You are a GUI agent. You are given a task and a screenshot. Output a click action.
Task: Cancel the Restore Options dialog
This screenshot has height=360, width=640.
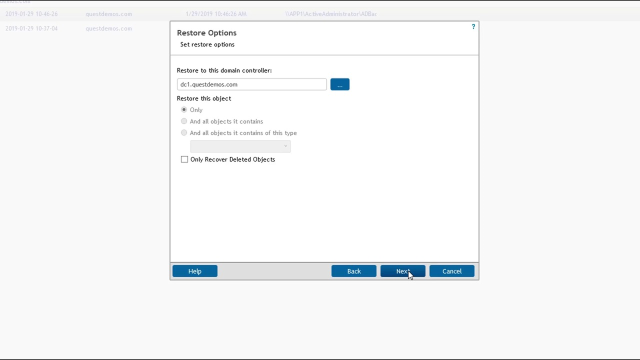pyautogui.click(x=452, y=271)
